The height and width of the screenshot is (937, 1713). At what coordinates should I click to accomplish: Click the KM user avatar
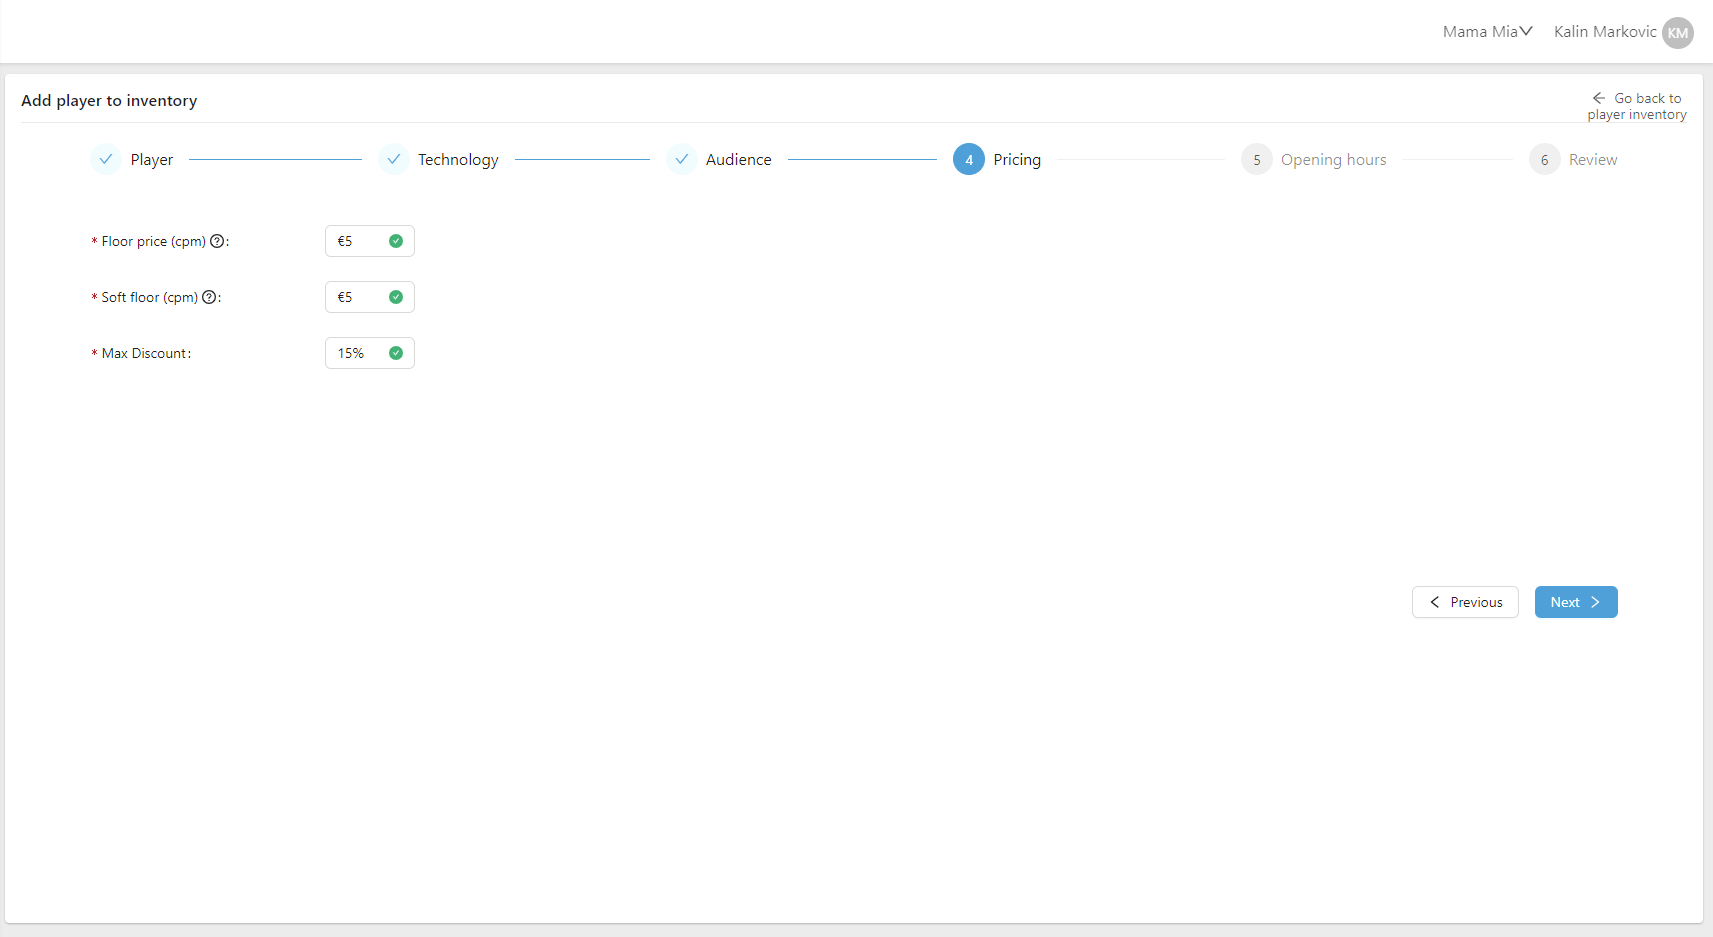click(1677, 33)
